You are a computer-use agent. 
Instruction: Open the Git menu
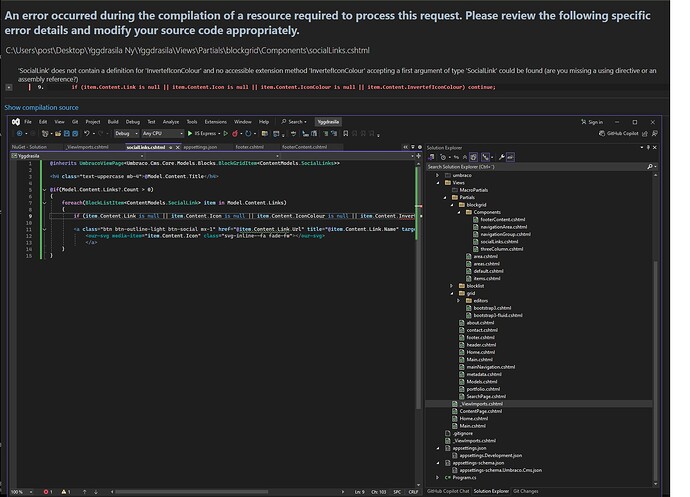(75, 122)
